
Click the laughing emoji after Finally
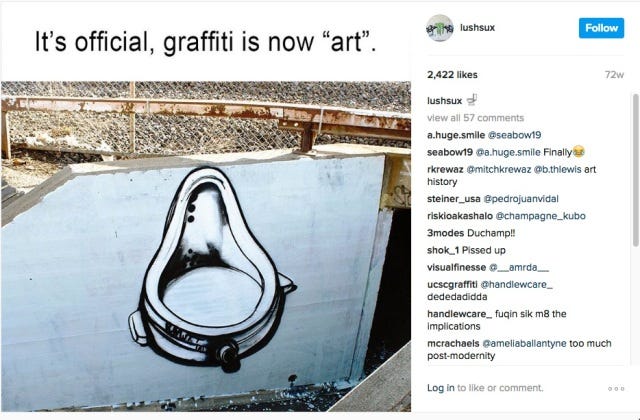coord(578,152)
